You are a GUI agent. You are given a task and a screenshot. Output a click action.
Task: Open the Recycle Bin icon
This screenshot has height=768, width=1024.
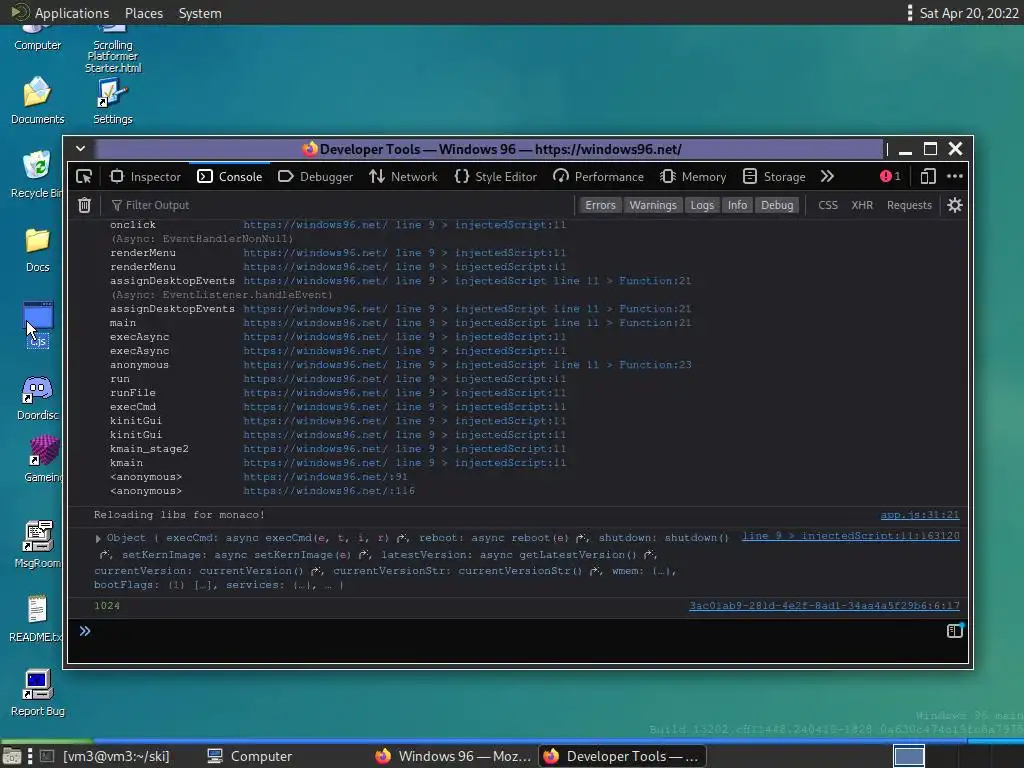[37, 174]
